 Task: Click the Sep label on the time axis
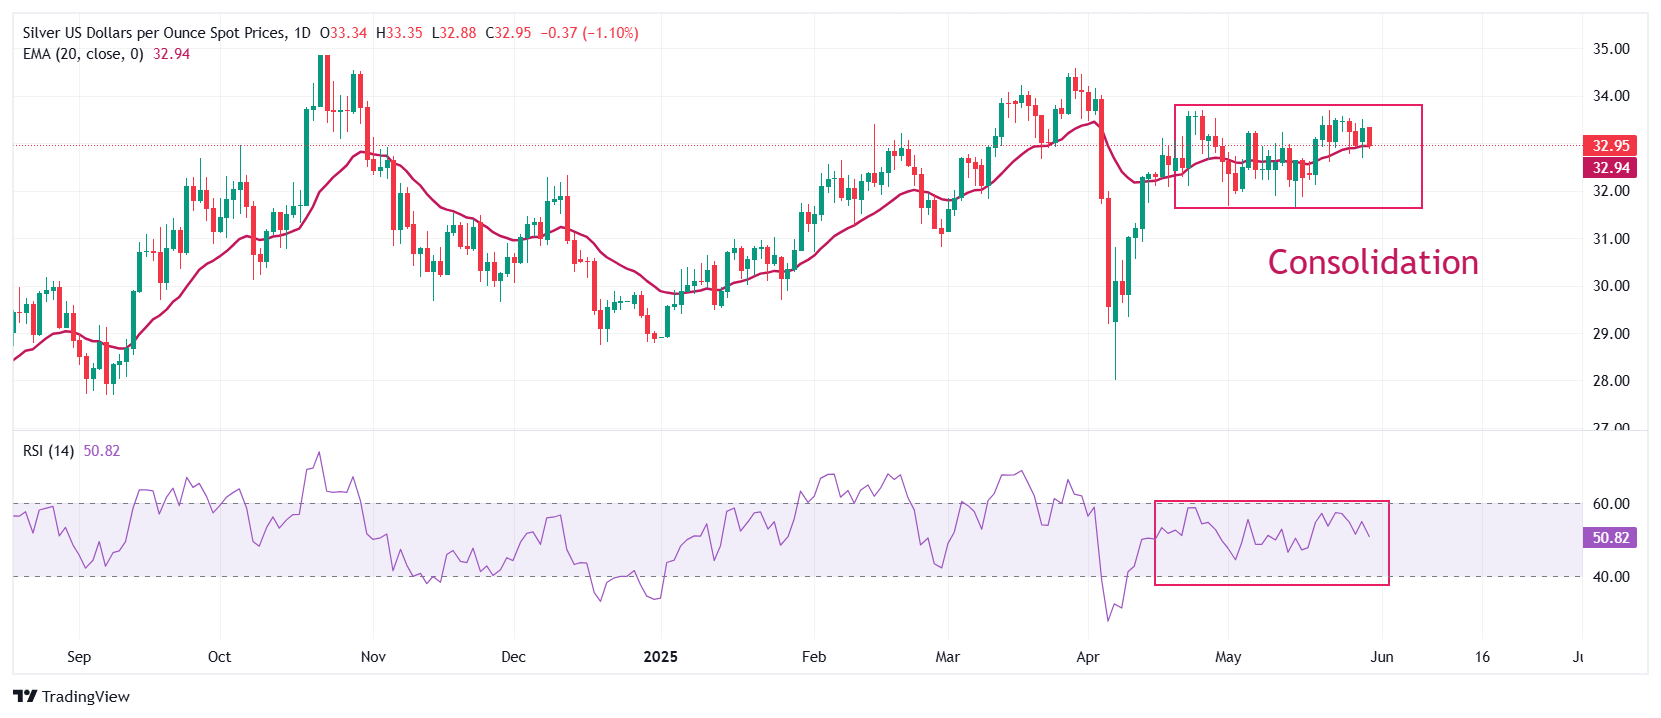coord(79,657)
